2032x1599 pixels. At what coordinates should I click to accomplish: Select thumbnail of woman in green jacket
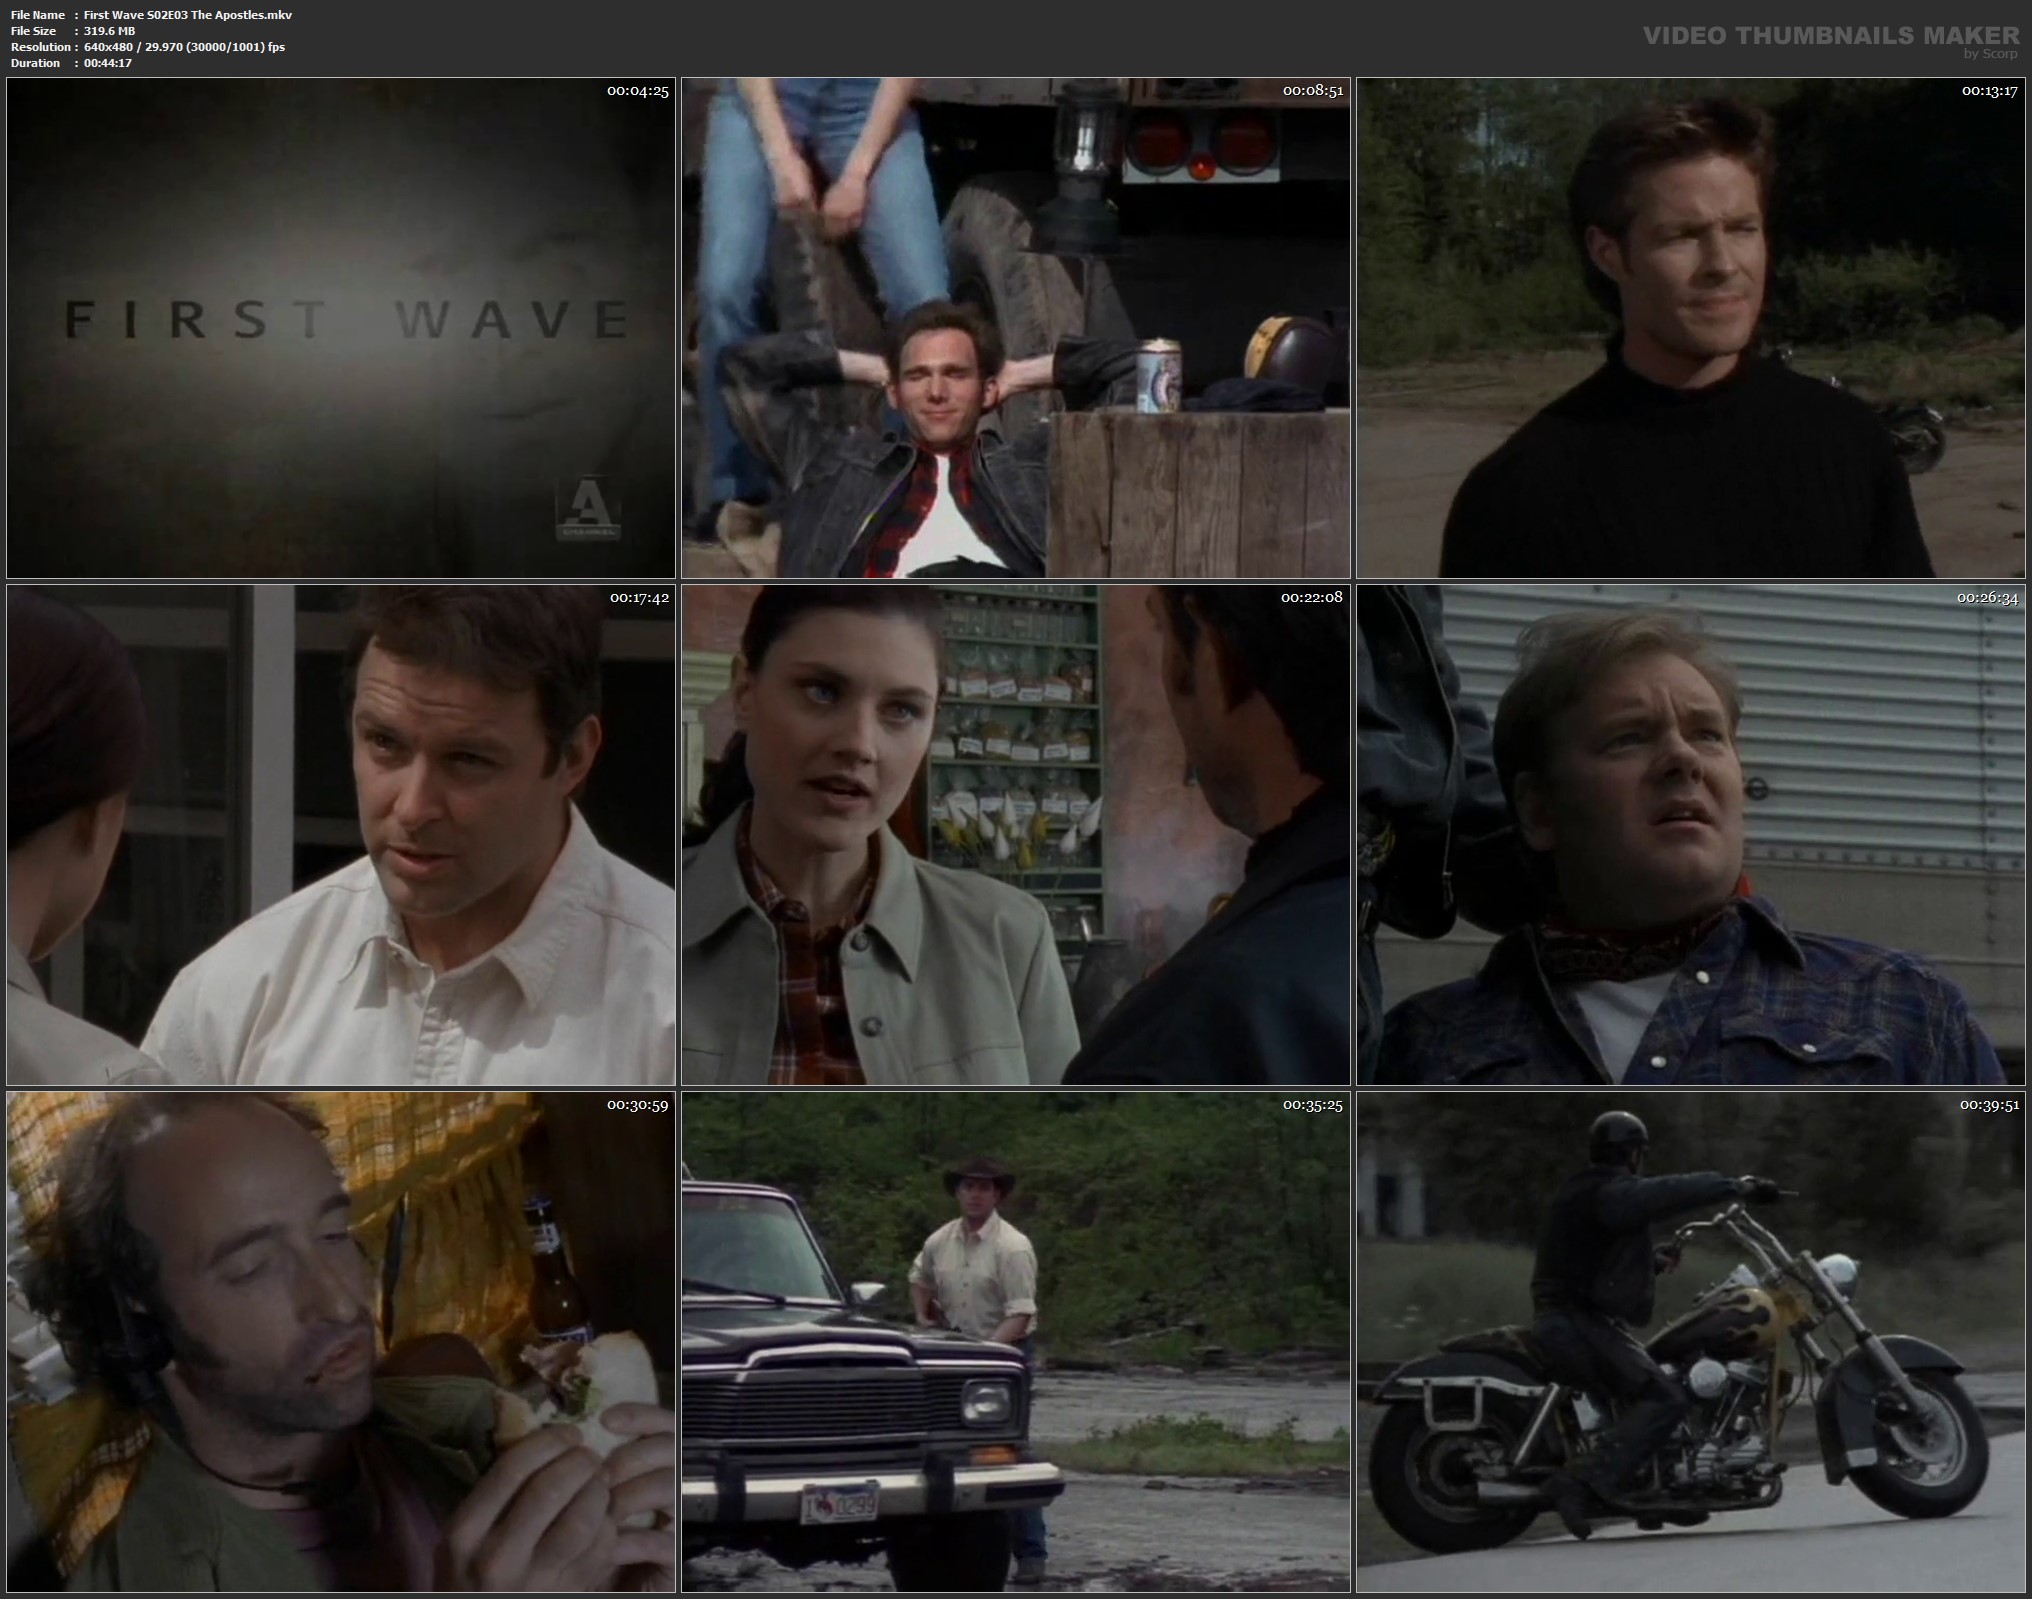coord(1015,835)
